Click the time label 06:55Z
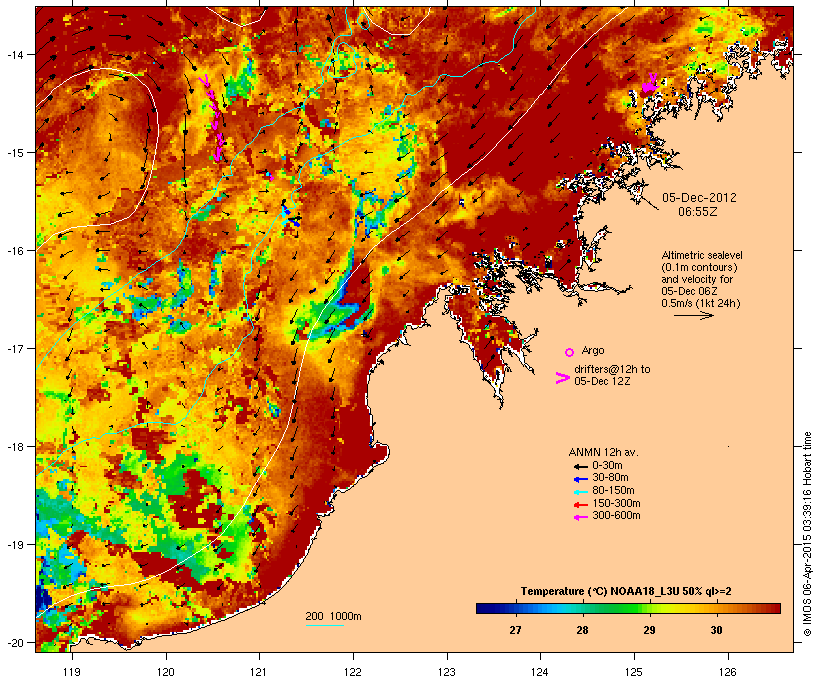 (x=698, y=212)
